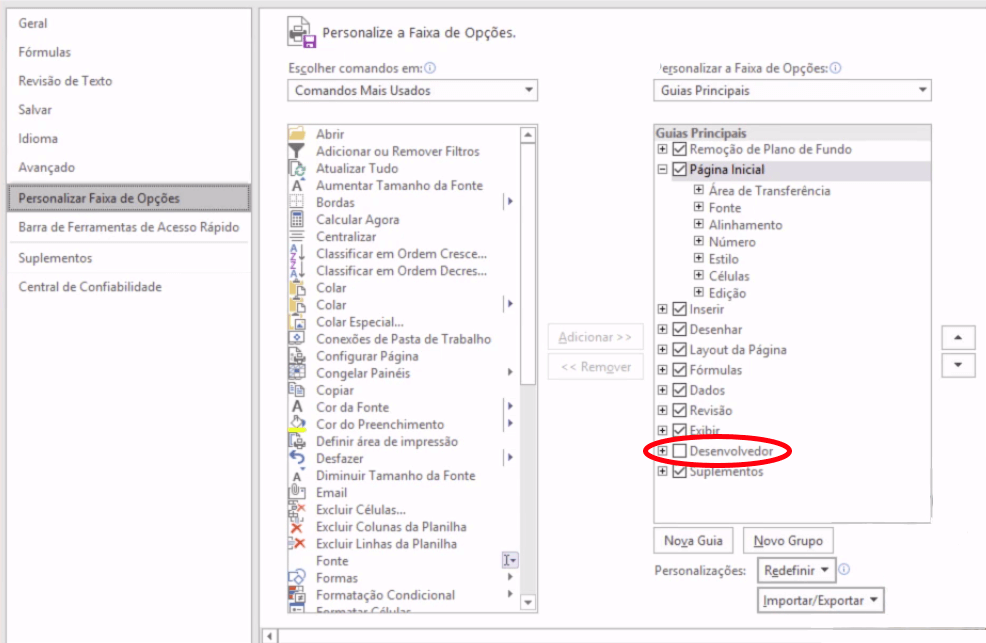
Task: Click the Diminuir Tamanho da Fonte icon
Action: (x=297, y=475)
